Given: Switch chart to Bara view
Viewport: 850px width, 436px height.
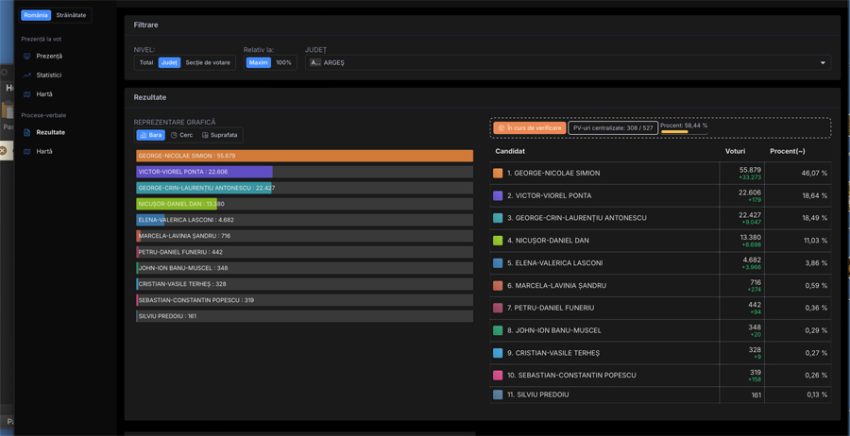Looking at the screenshot, I should [150, 134].
